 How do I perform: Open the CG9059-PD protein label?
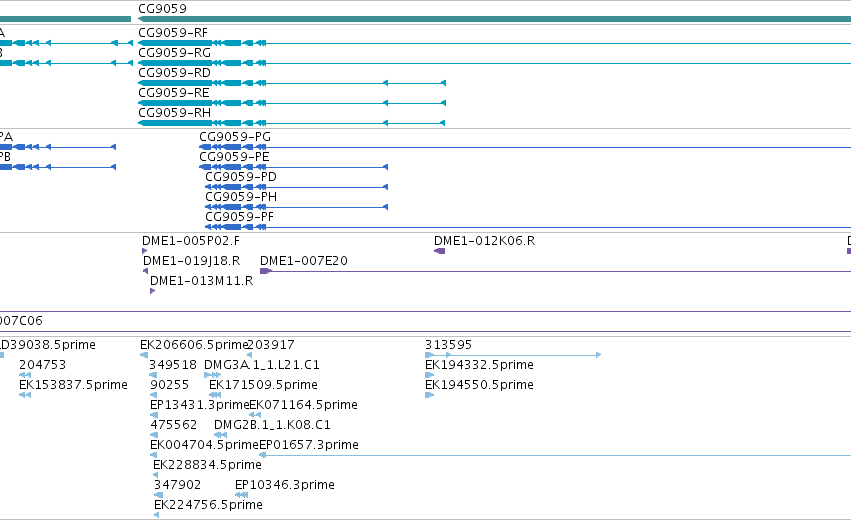[241, 177]
